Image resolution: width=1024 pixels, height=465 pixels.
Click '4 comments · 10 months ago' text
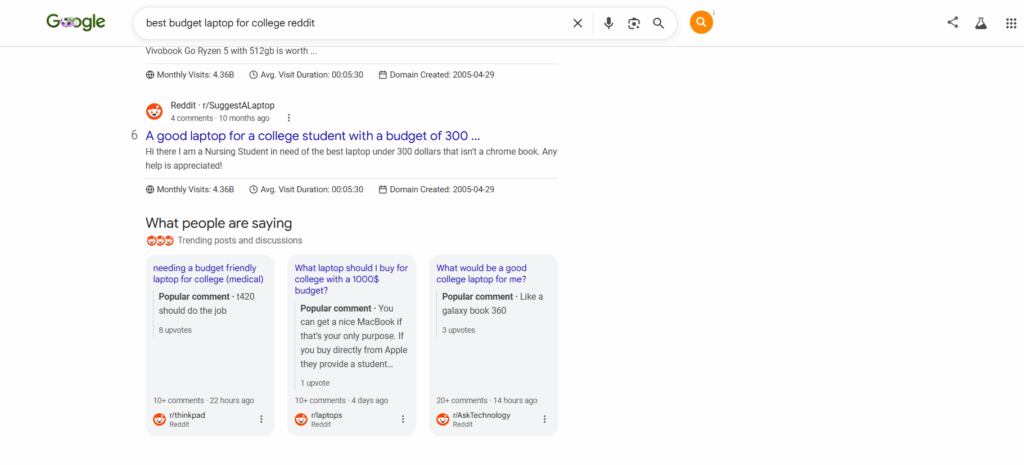(x=220, y=118)
